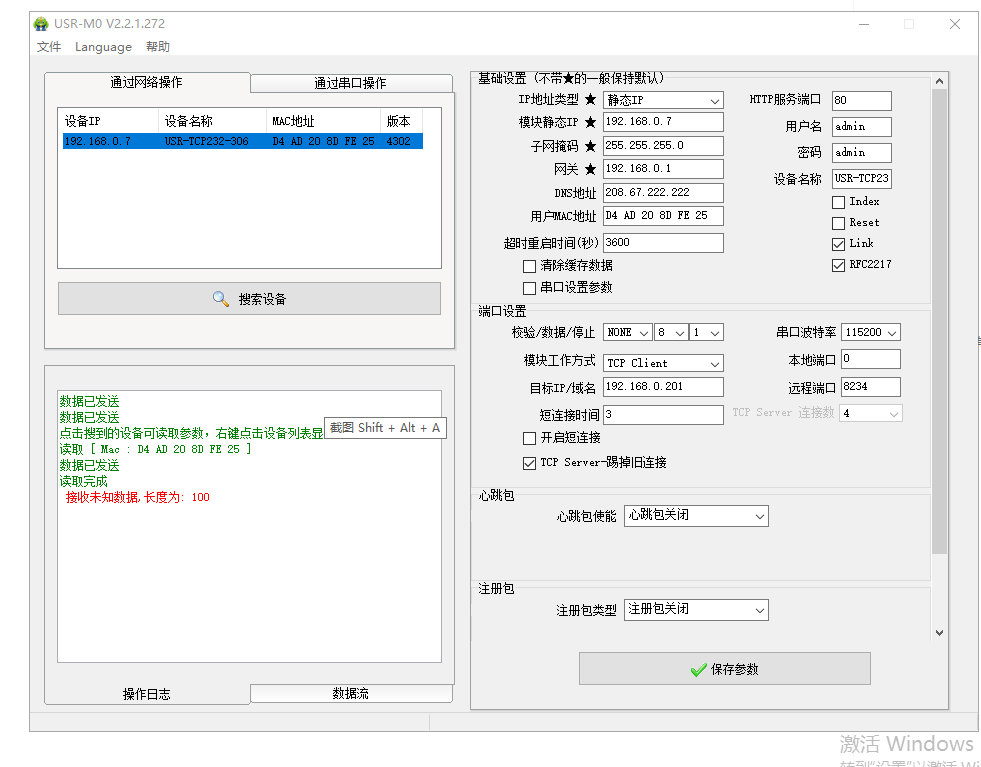Select device row 192.168.0.7 in list
The image size is (981, 767).
(240, 142)
